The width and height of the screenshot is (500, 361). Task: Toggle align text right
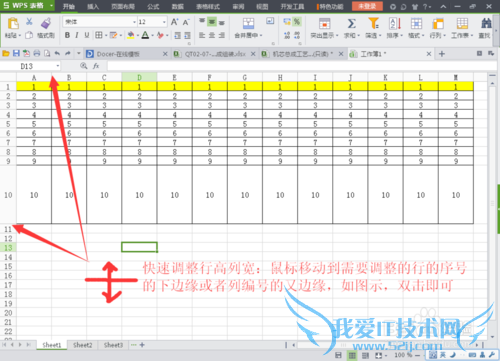222,35
